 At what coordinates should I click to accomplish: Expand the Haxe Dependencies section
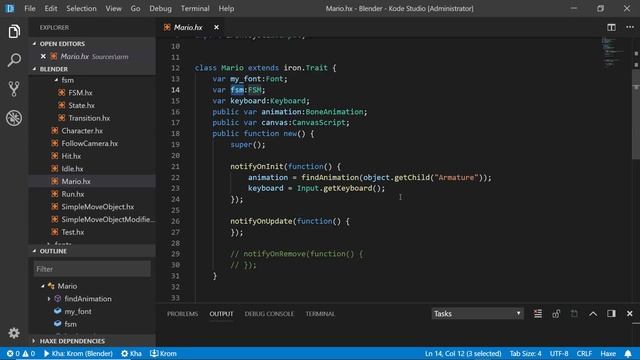[34, 341]
